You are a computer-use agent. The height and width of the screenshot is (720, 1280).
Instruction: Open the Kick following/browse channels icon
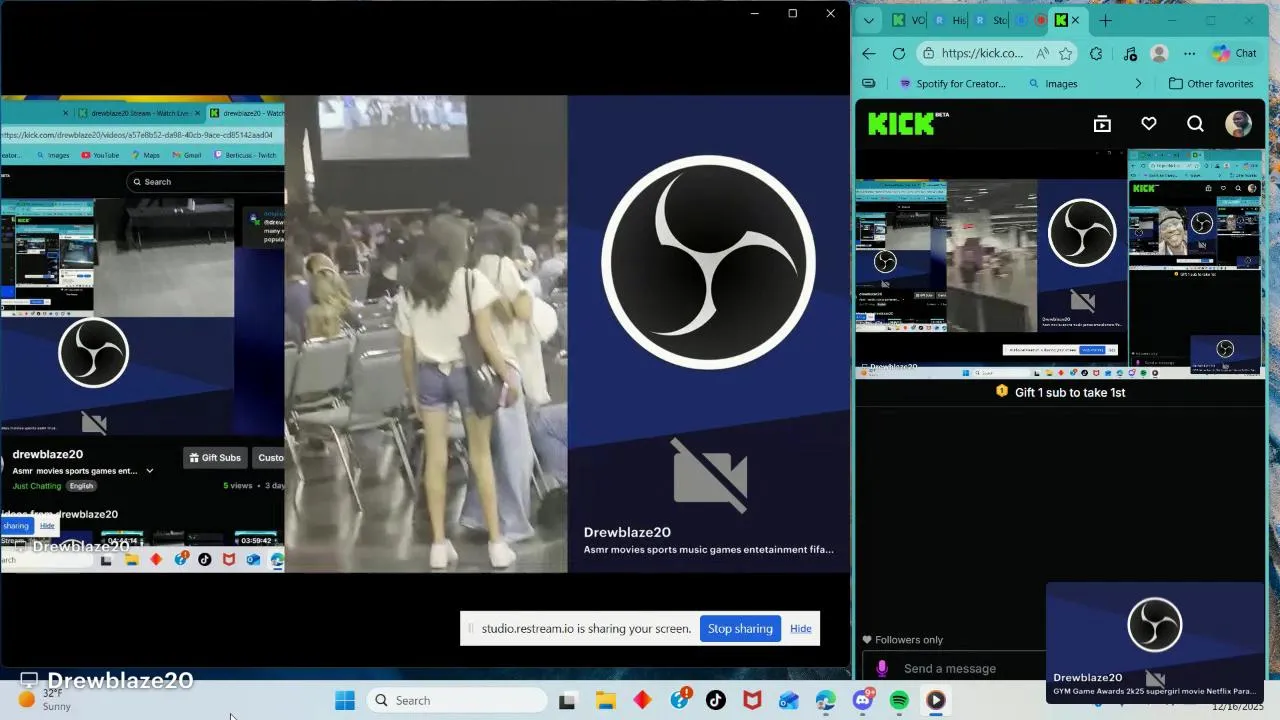pyautogui.click(x=1102, y=124)
